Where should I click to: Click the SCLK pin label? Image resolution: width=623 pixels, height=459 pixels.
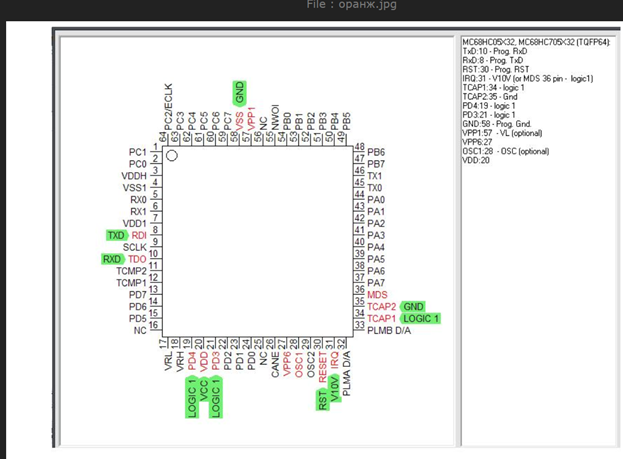[135, 247]
